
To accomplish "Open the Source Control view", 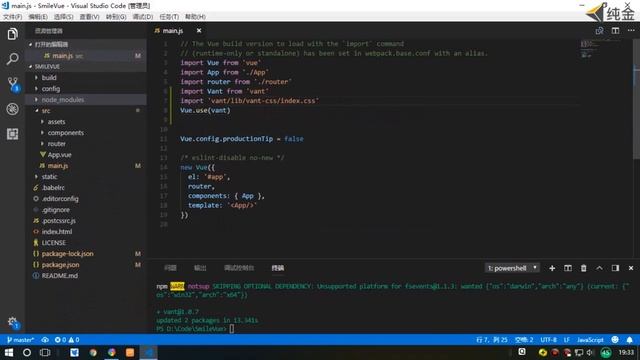I will (x=13, y=84).
